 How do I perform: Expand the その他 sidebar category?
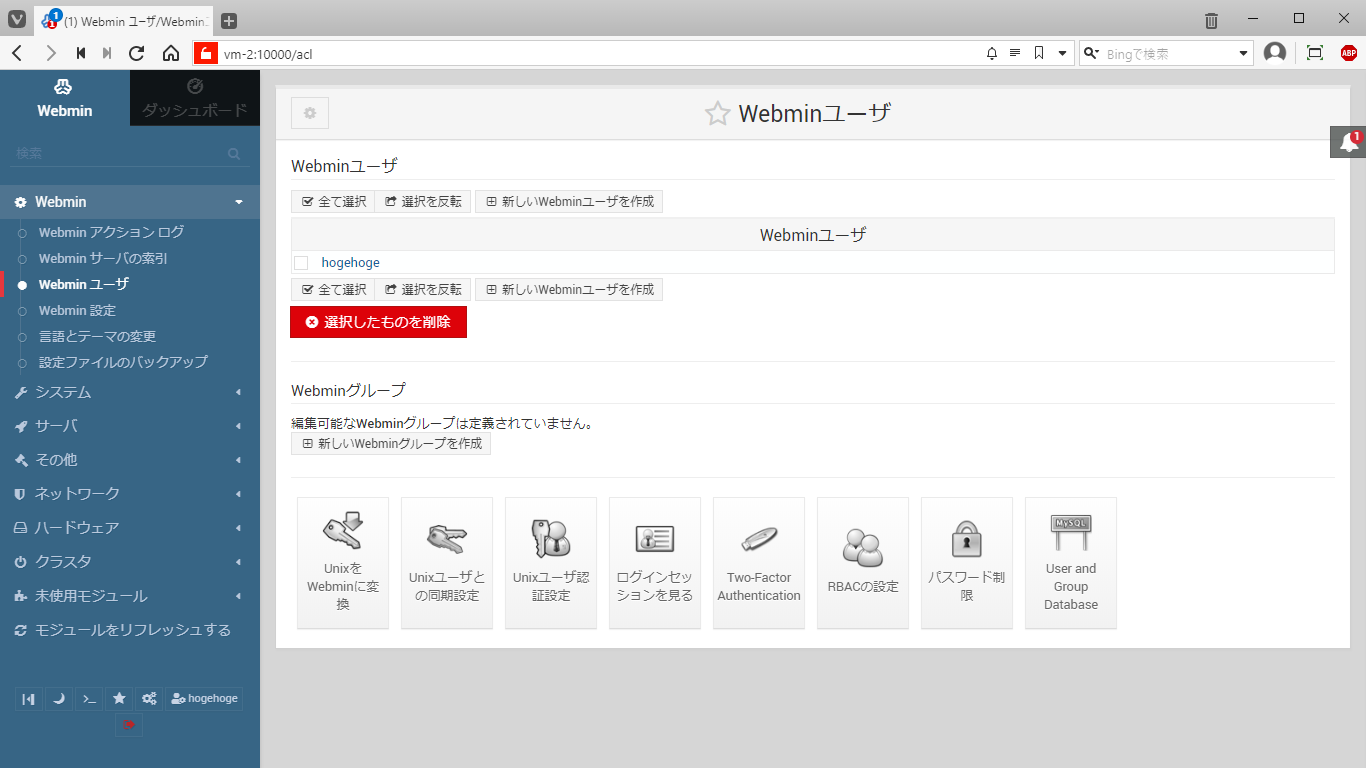click(130, 460)
